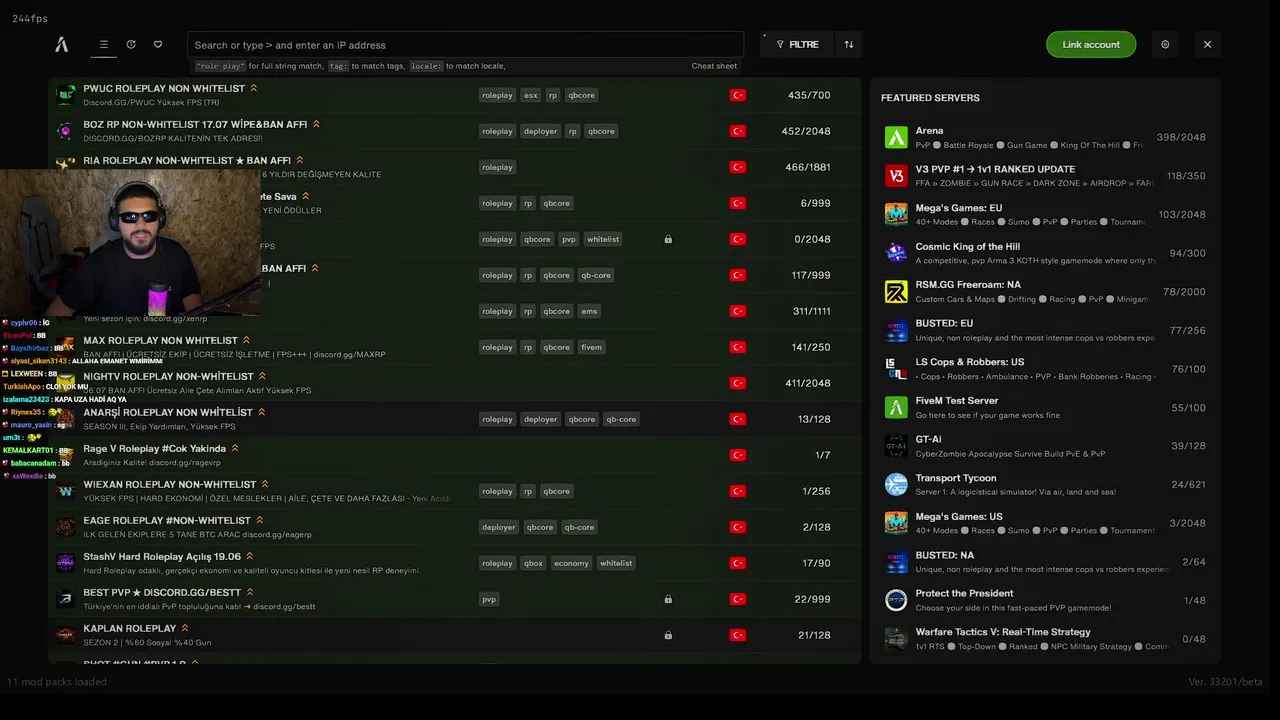Select the qbox tag in StashV row
This screenshot has width=1280, height=720.
point(533,563)
